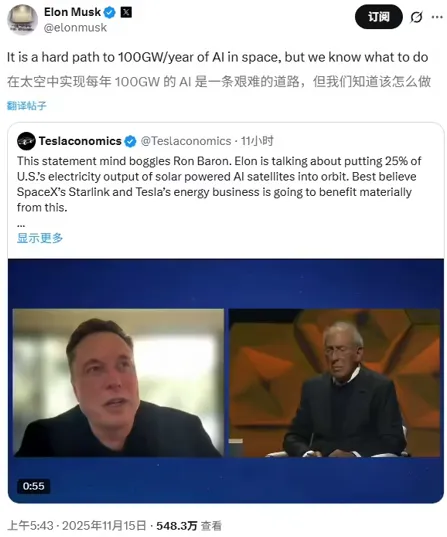Click the verified badge next to Teslaconomics
447x537 pixels.
click(x=130, y=141)
